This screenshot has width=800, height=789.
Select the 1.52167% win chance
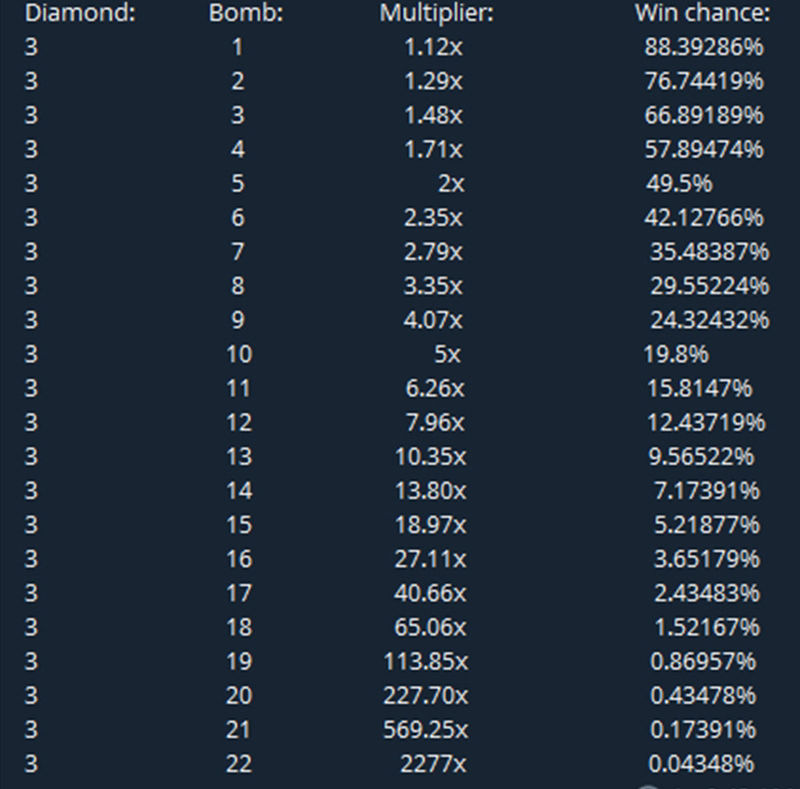[x=707, y=627]
